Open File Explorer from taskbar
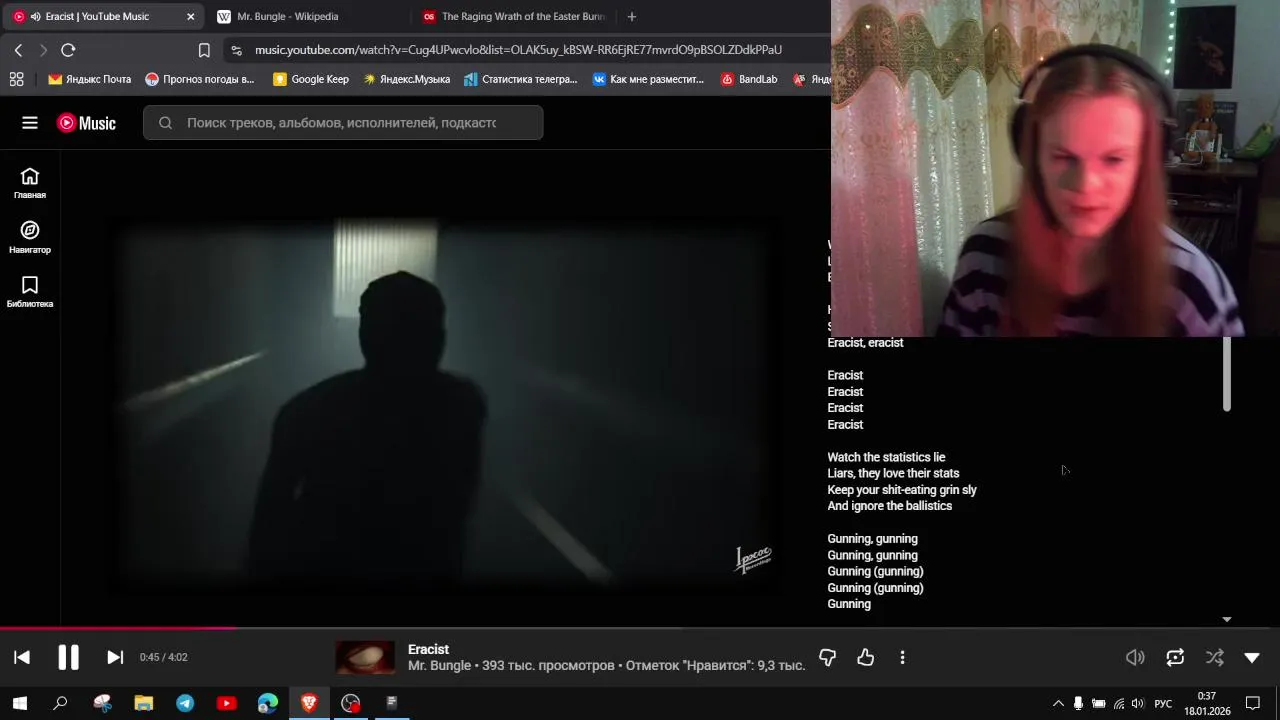This screenshot has height=720, width=1280. 143,703
